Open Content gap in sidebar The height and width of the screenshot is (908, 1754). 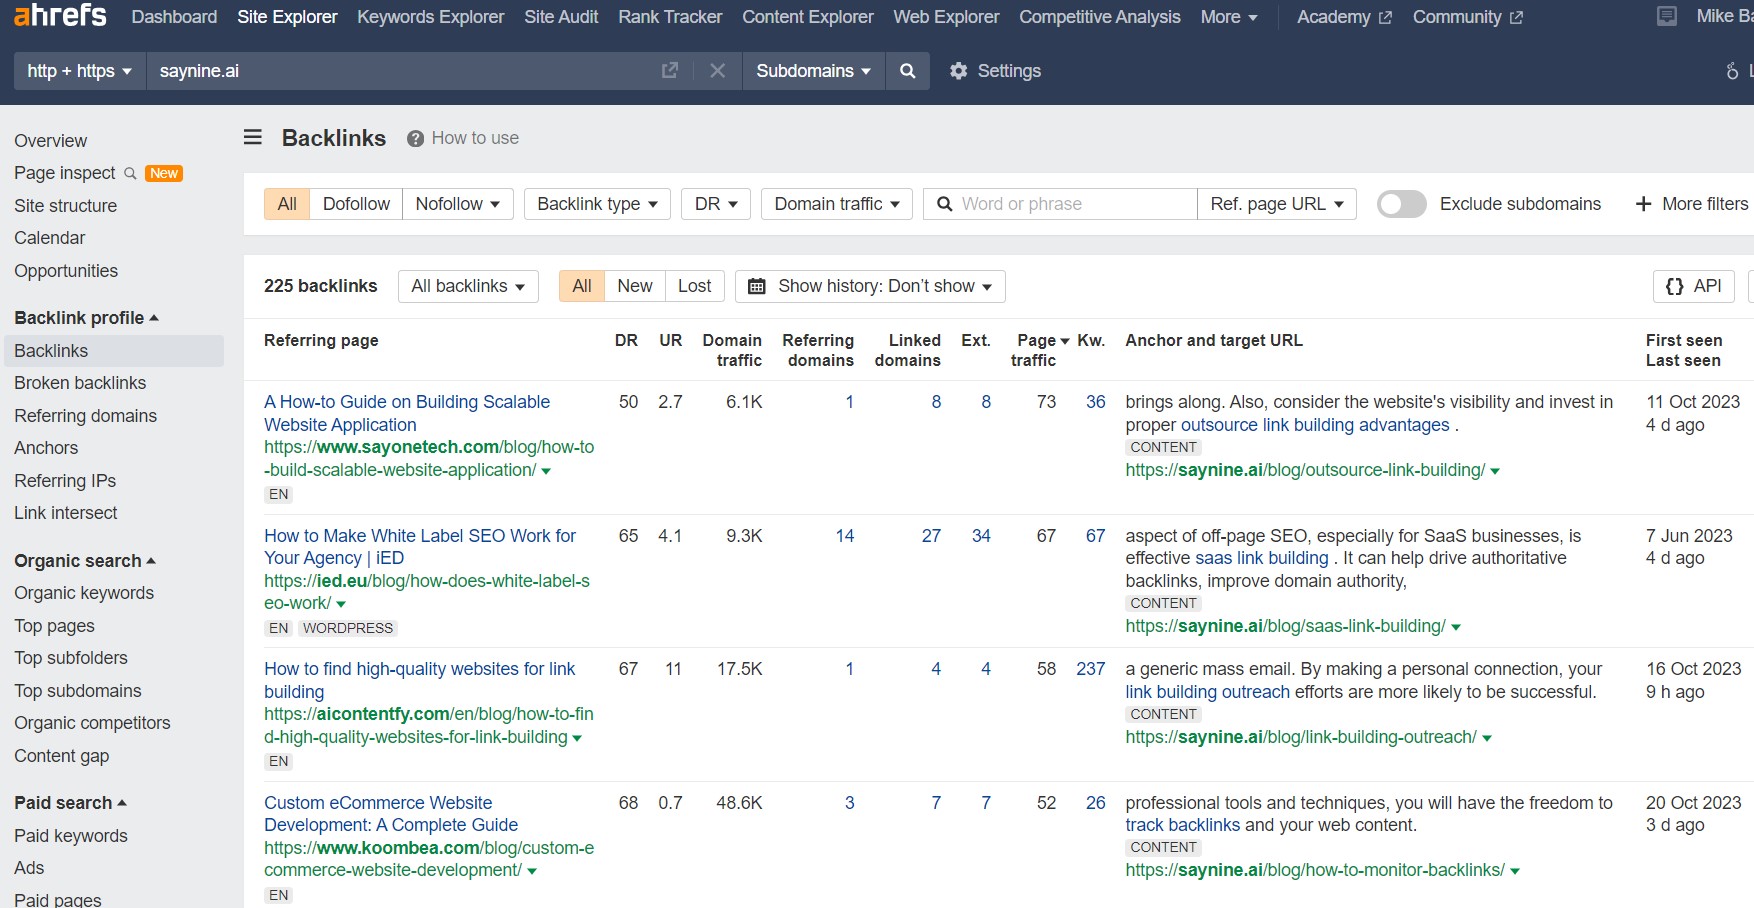pyautogui.click(x=61, y=756)
